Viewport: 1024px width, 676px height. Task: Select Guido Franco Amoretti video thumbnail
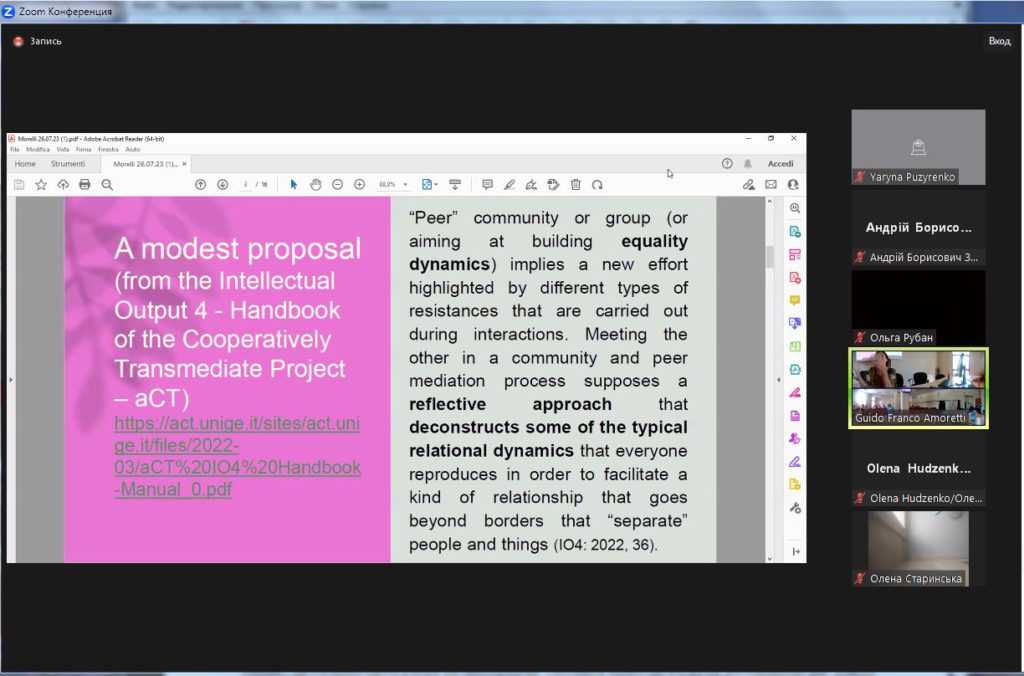[918, 387]
